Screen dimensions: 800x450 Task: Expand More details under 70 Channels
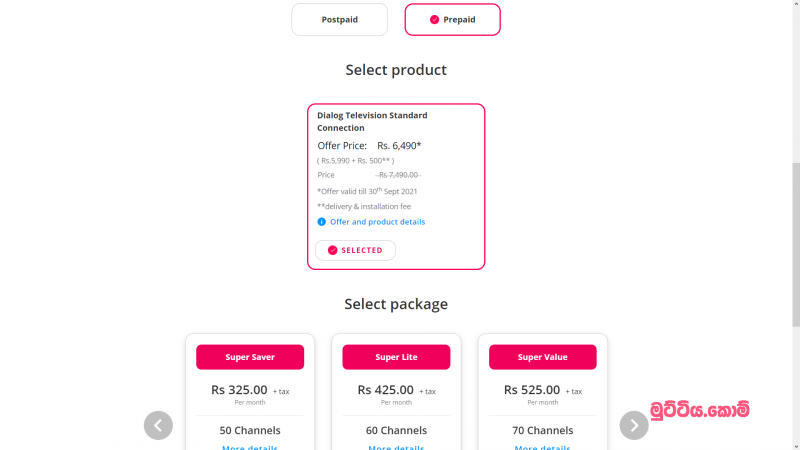(542, 447)
